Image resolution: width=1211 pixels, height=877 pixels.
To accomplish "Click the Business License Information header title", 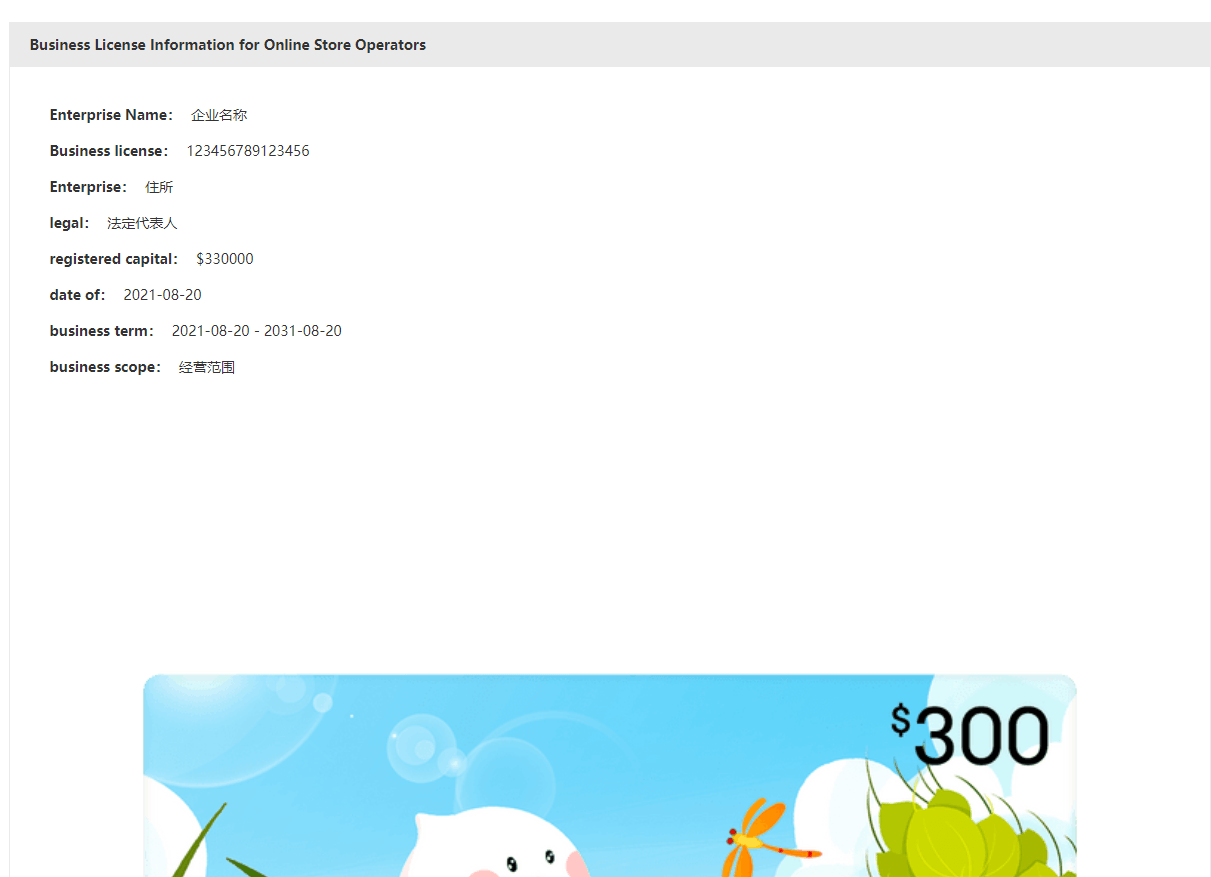I will click(x=228, y=45).
